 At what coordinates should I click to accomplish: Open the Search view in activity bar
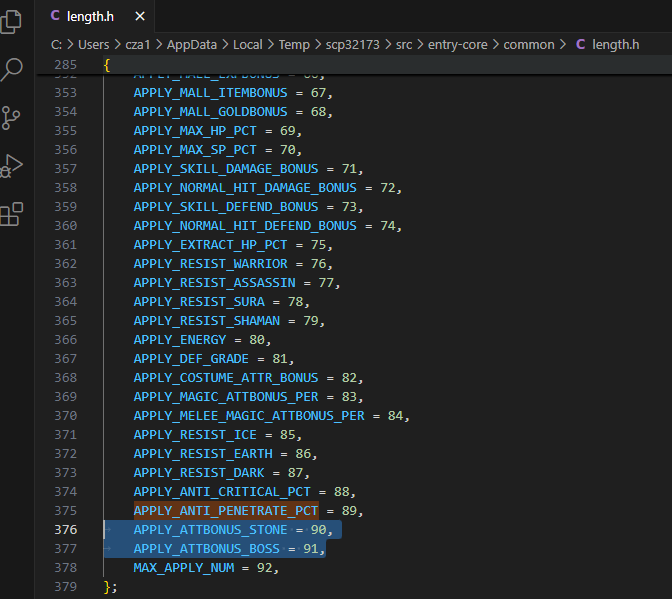click(12, 69)
